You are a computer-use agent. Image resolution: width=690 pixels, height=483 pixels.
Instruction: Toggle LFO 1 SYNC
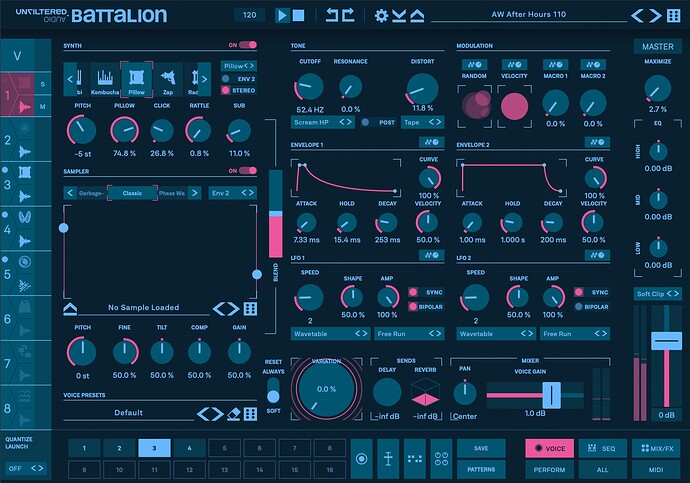pyautogui.click(x=413, y=292)
